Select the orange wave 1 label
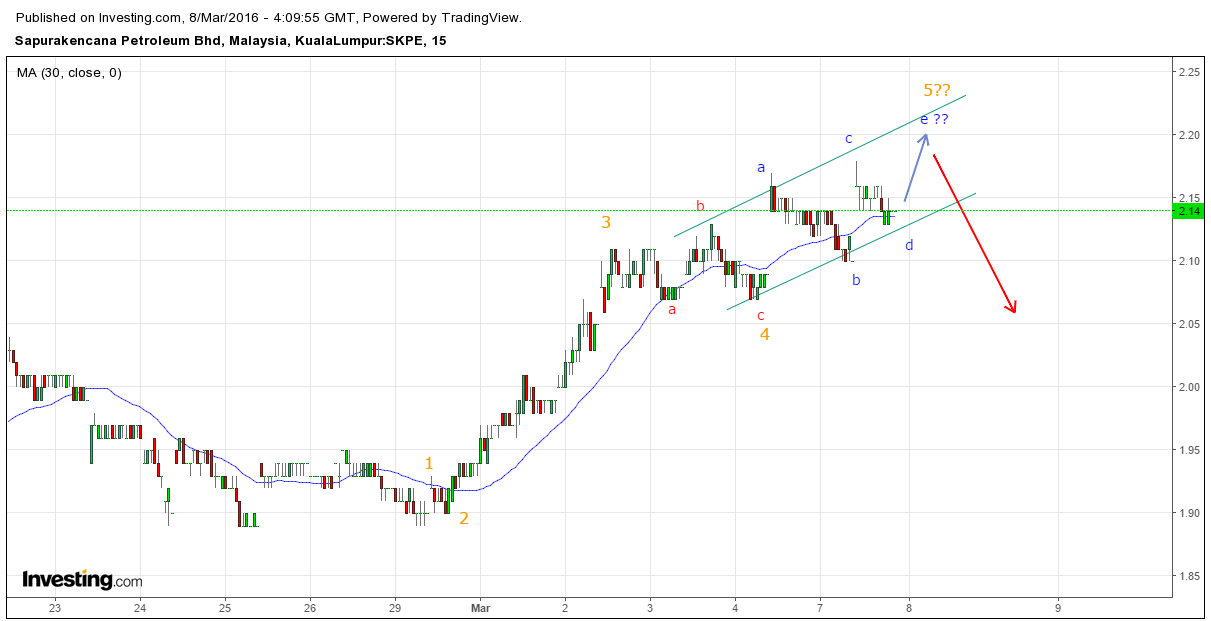The image size is (1211, 621). [429, 463]
